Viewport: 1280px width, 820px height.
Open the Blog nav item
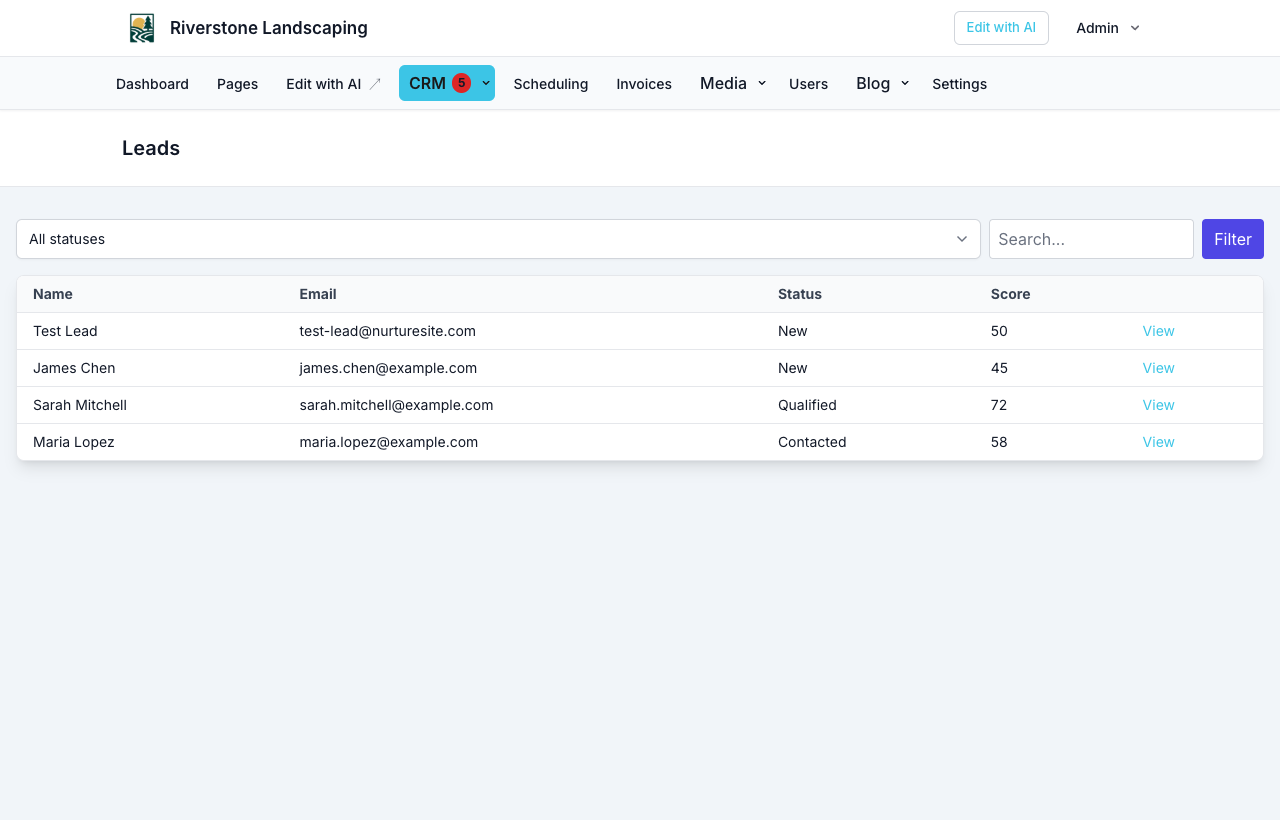pos(873,83)
